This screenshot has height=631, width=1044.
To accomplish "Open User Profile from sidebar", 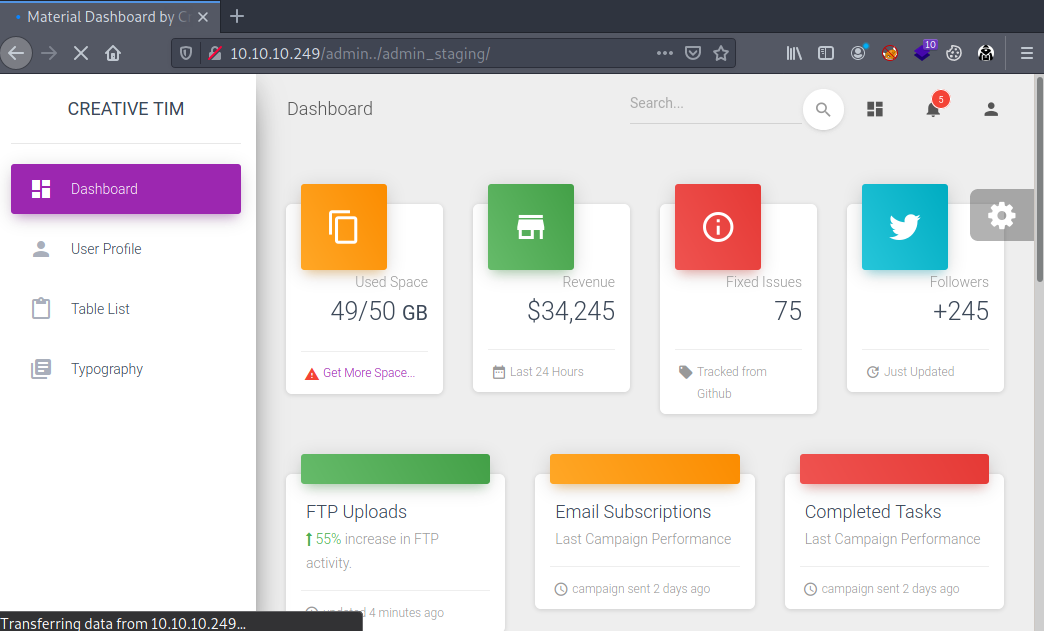I will [106, 249].
